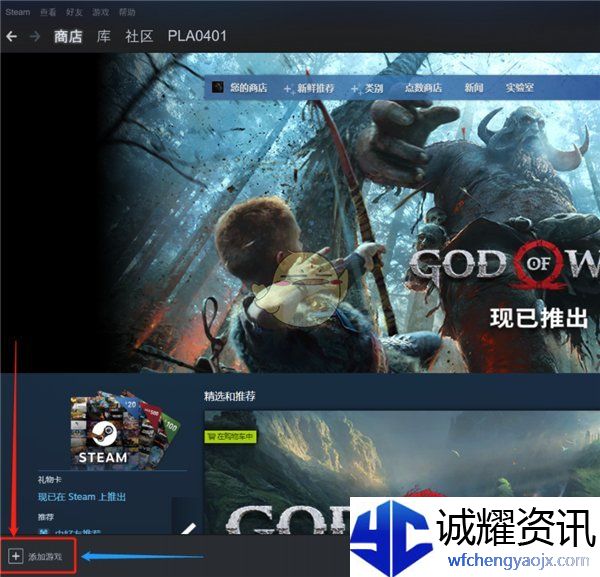Open the Steam gift cards image
The image size is (600, 577).
point(125,429)
